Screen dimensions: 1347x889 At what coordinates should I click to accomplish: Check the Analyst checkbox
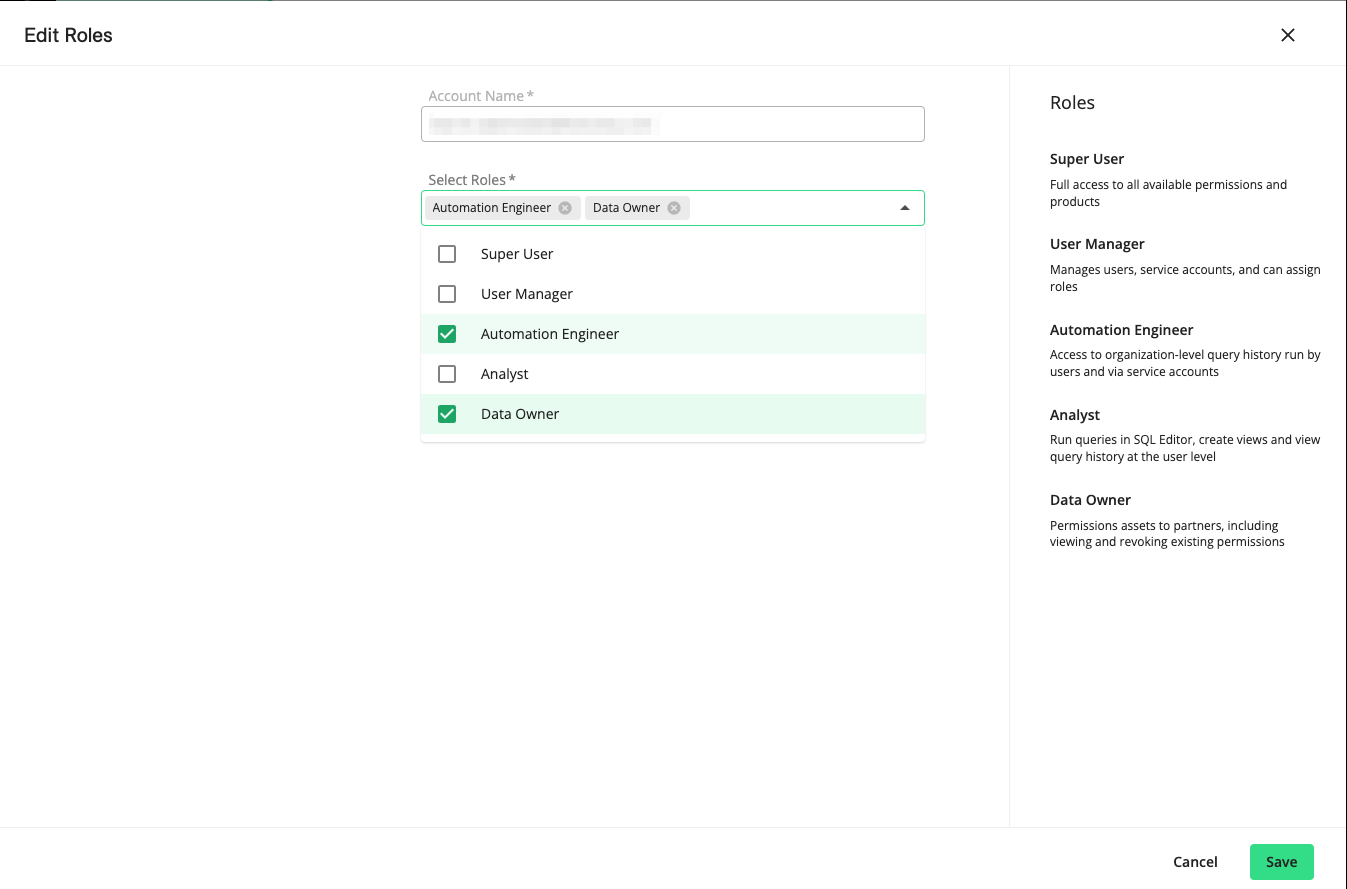click(447, 374)
